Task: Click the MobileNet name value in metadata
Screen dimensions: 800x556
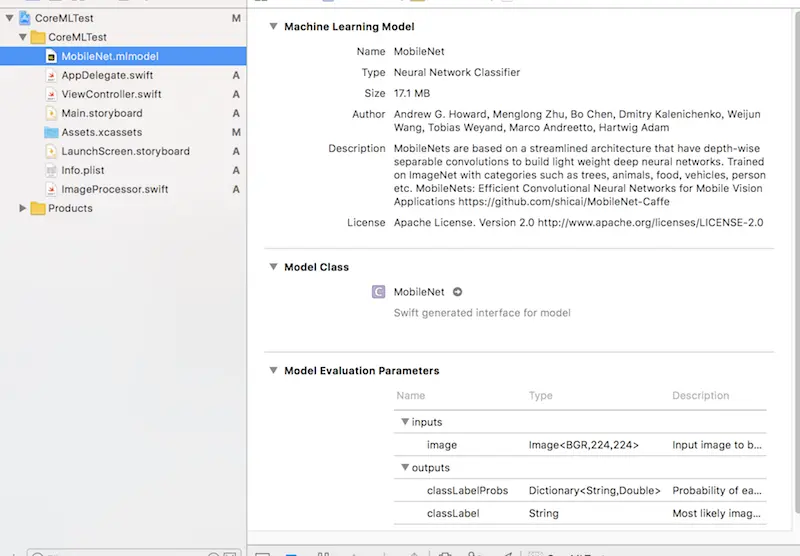Action: tap(419, 52)
